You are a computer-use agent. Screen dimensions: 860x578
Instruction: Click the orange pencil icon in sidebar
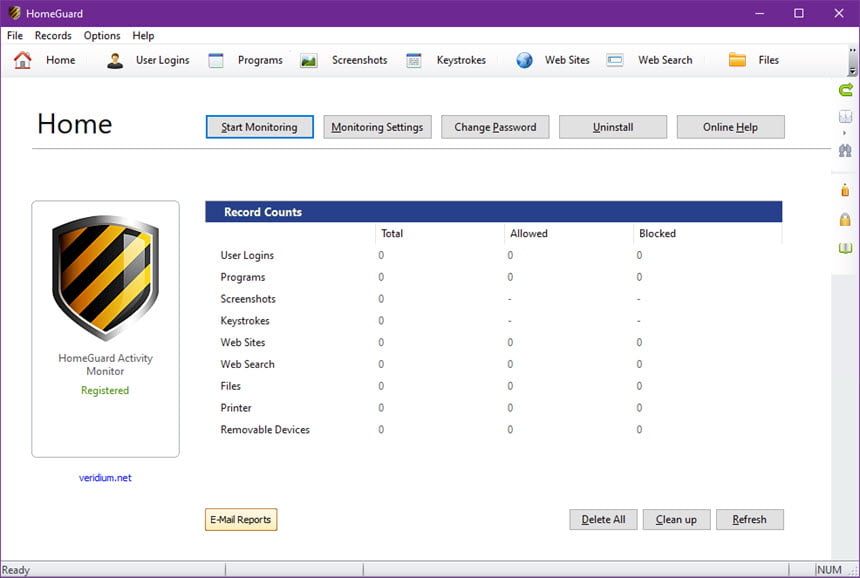845,190
